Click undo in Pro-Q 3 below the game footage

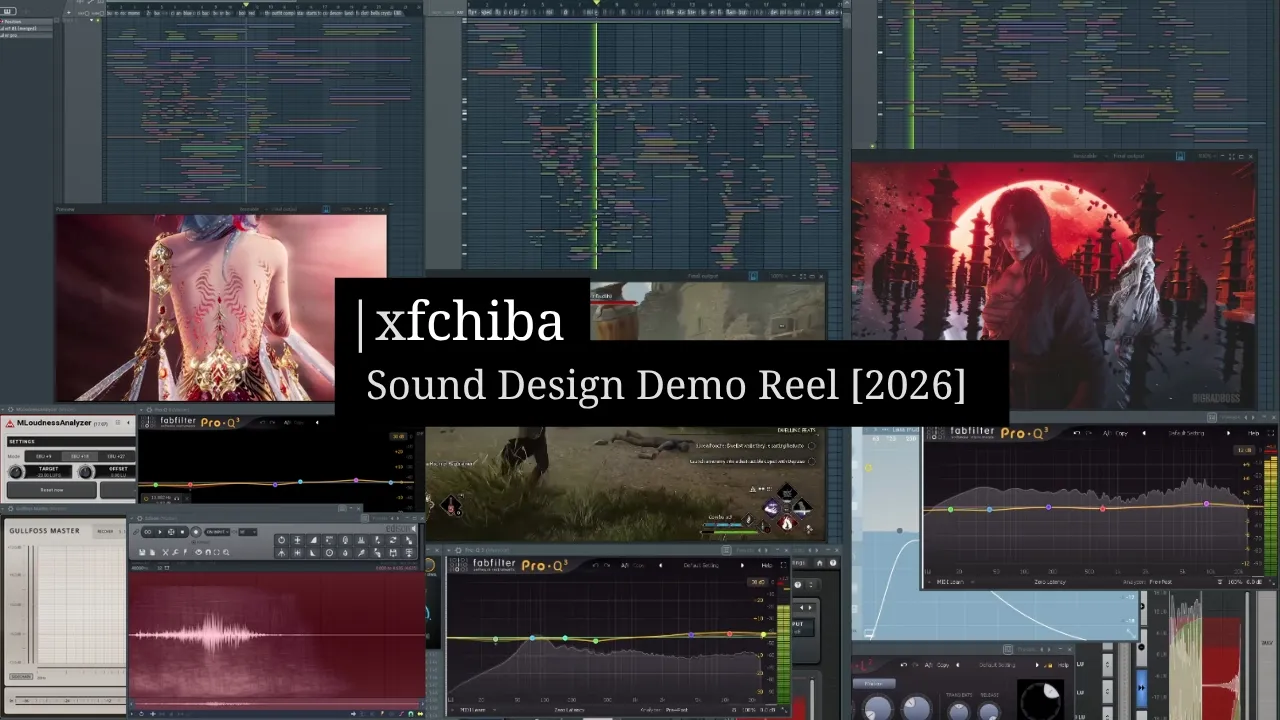pos(596,565)
